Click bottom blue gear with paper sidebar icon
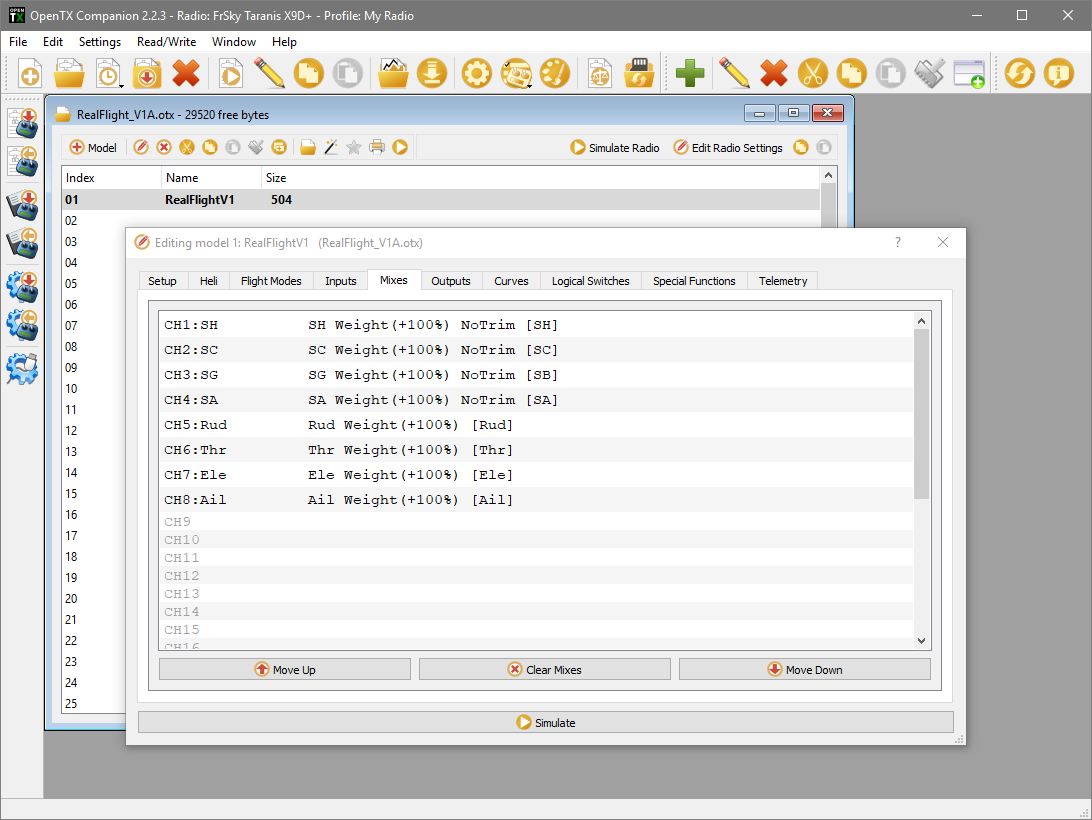This screenshot has height=820, width=1092. point(22,369)
